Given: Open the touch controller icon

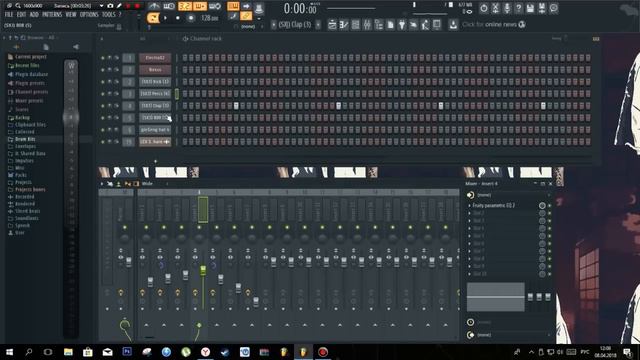Looking at the screenshot, I should [425, 25].
